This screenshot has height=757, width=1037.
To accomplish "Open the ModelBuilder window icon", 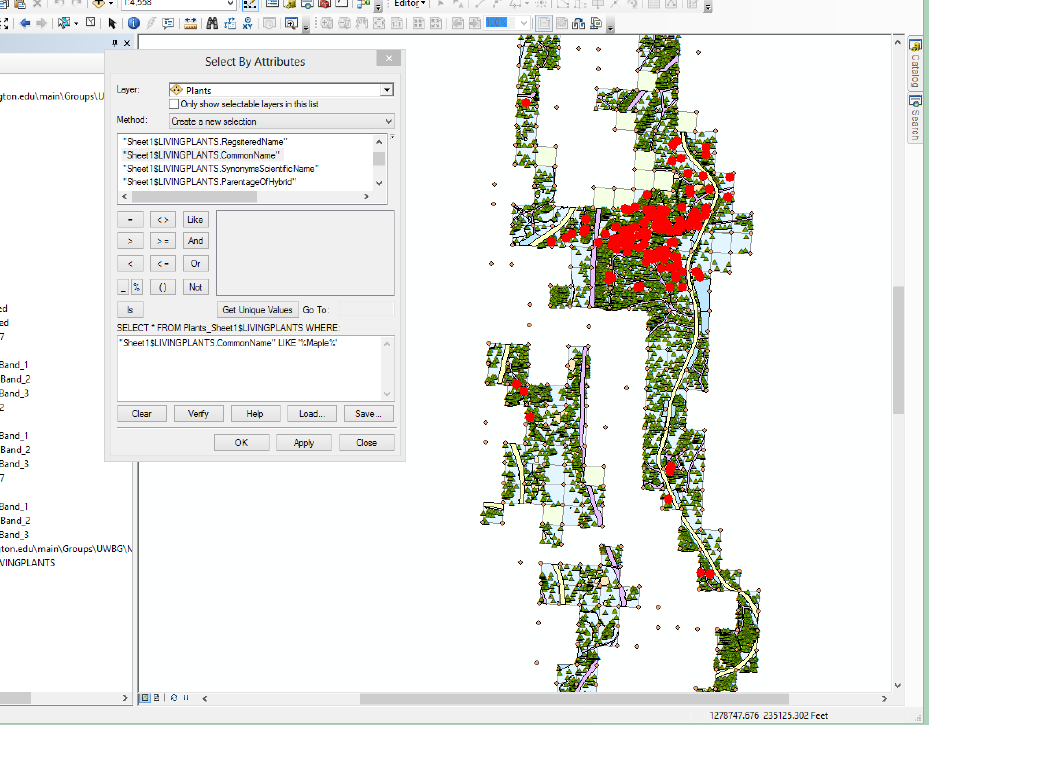I will pyautogui.click(x=363, y=4).
